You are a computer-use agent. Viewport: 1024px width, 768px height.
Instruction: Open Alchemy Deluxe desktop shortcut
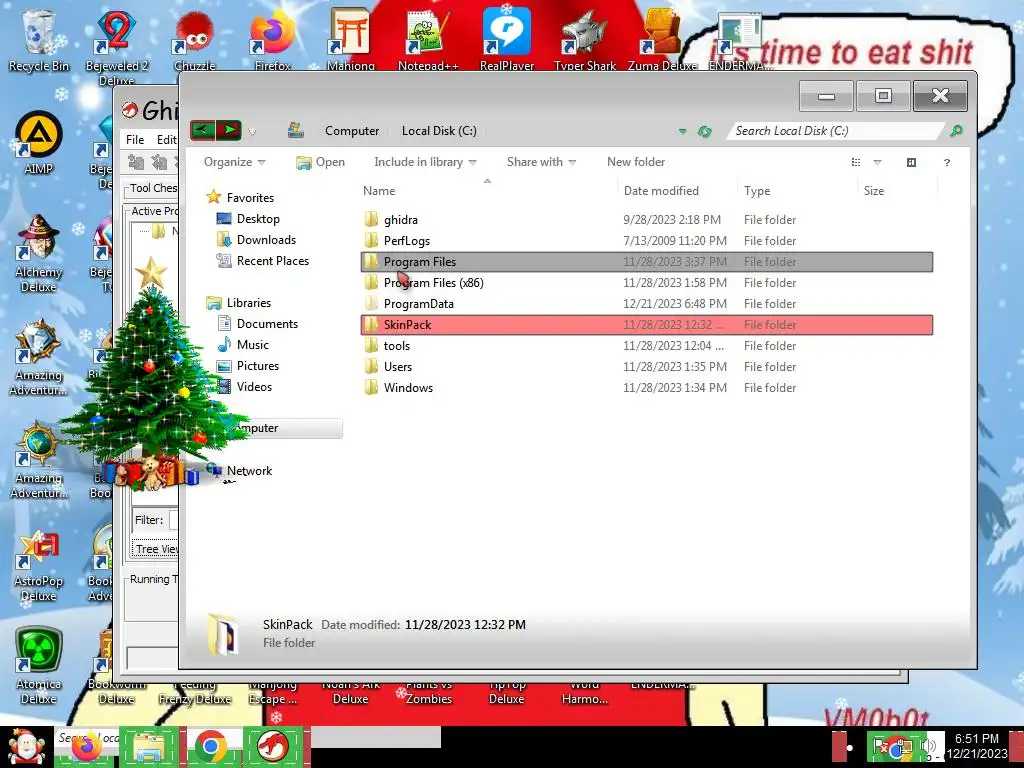39,253
